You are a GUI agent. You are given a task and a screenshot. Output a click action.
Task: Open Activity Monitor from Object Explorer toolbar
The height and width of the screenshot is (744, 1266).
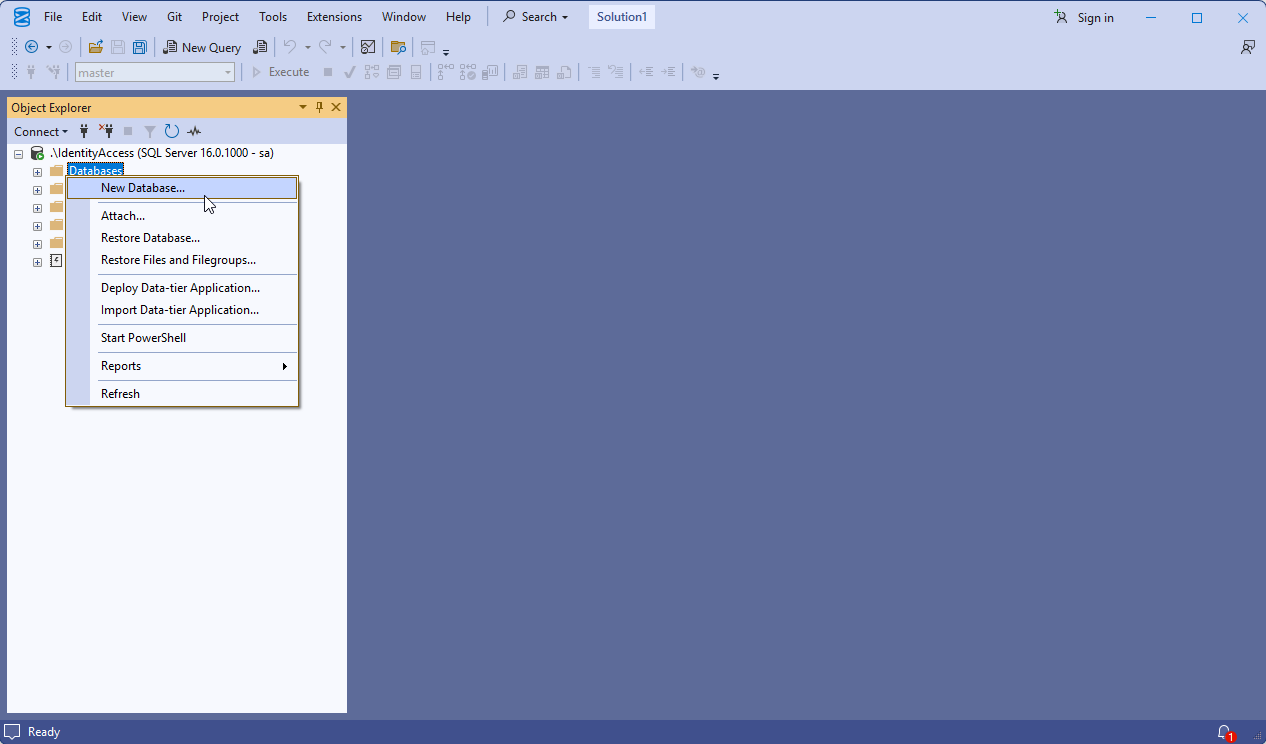[x=194, y=131]
